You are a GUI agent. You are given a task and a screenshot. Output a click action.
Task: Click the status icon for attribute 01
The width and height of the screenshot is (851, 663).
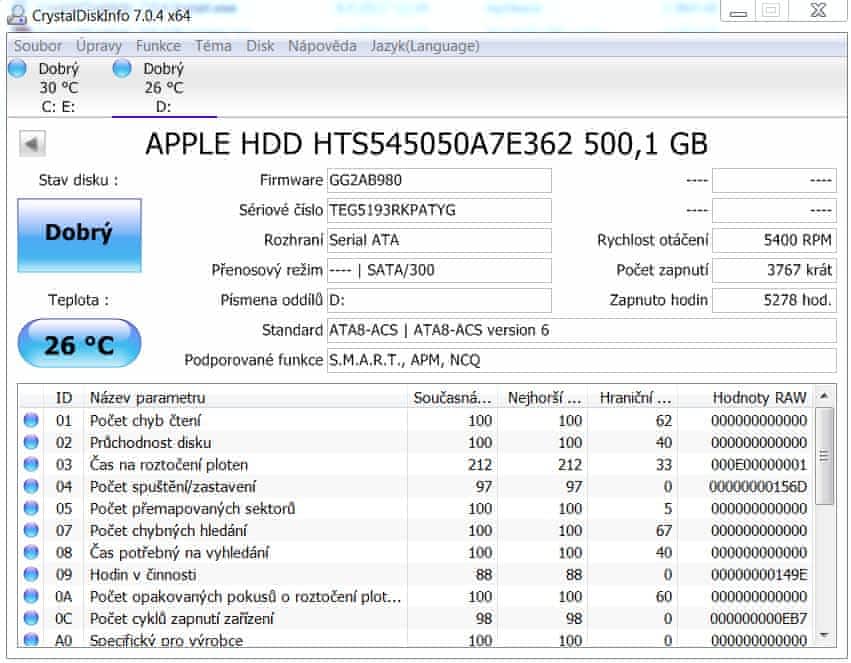click(31, 420)
